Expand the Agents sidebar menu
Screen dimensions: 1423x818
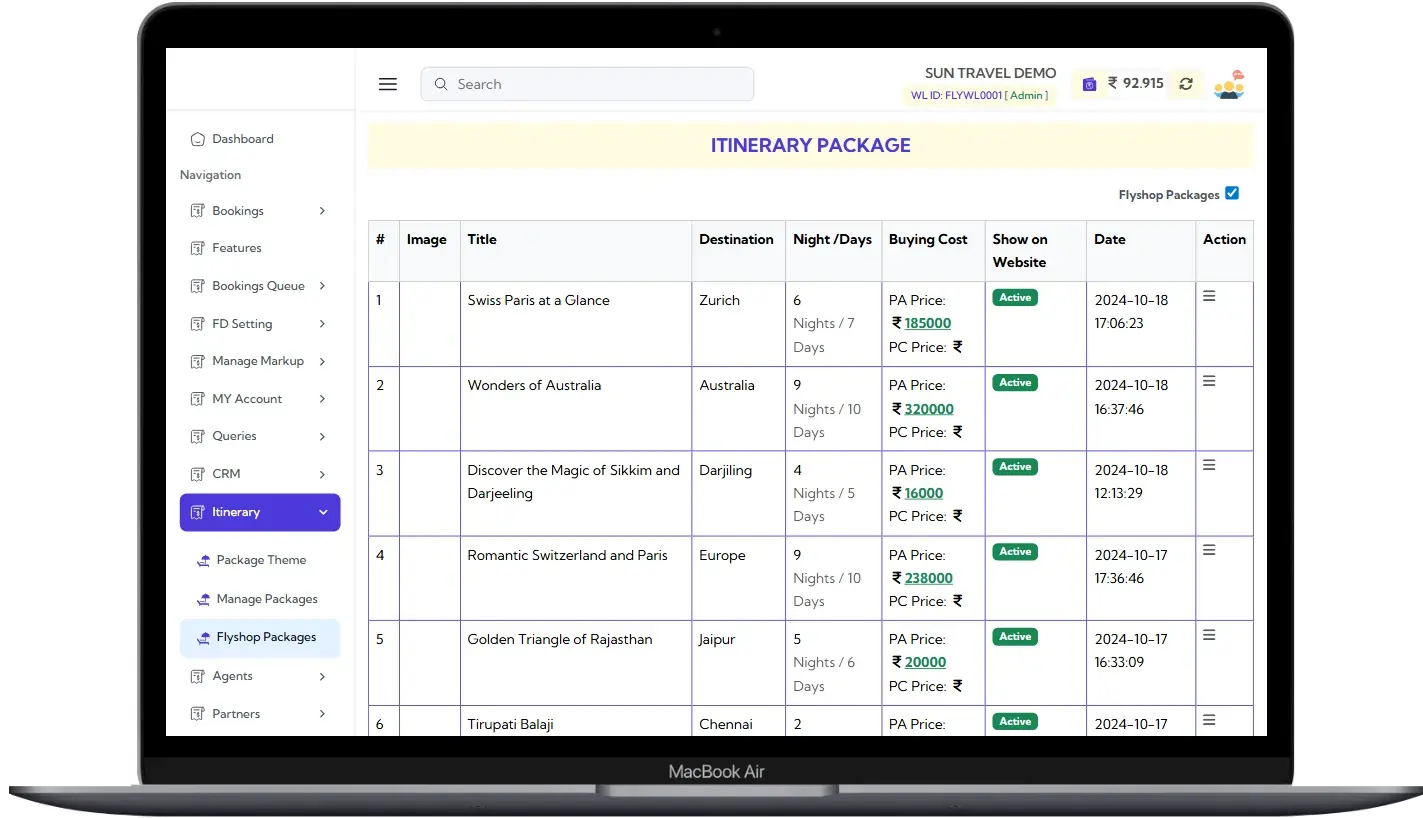click(x=322, y=677)
